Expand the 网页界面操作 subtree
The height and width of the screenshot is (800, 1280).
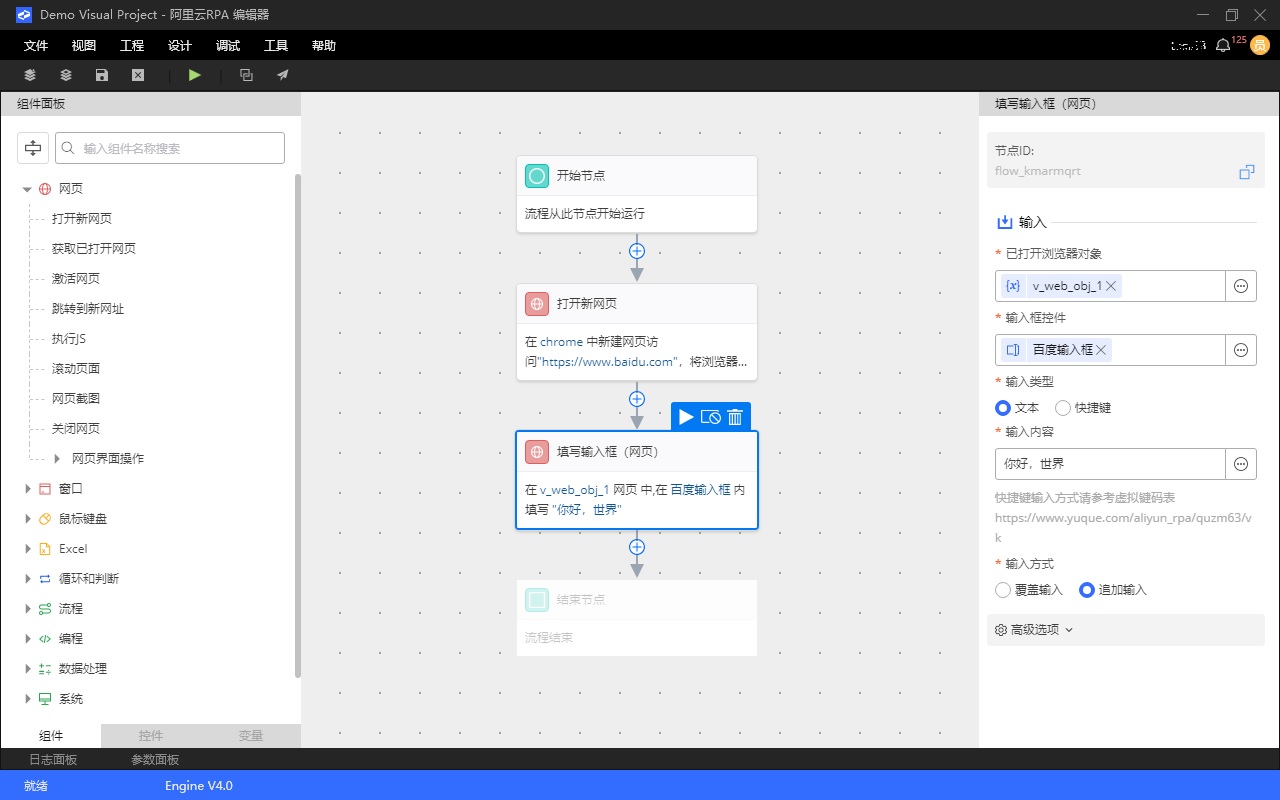(x=57, y=459)
